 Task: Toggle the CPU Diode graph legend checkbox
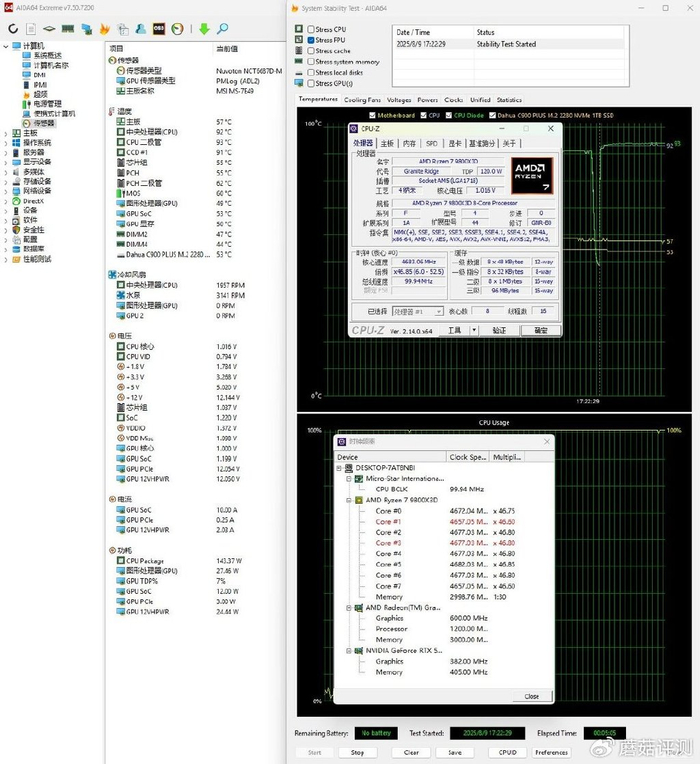pos(449,115)
